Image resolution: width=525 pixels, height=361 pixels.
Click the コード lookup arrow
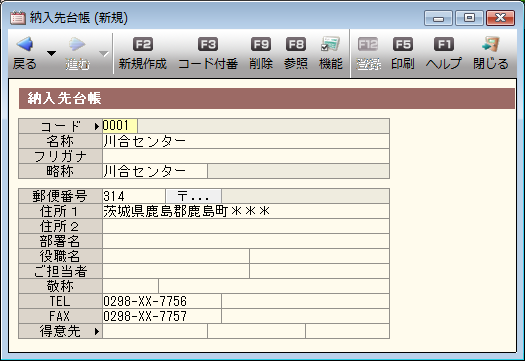[97, 127]
